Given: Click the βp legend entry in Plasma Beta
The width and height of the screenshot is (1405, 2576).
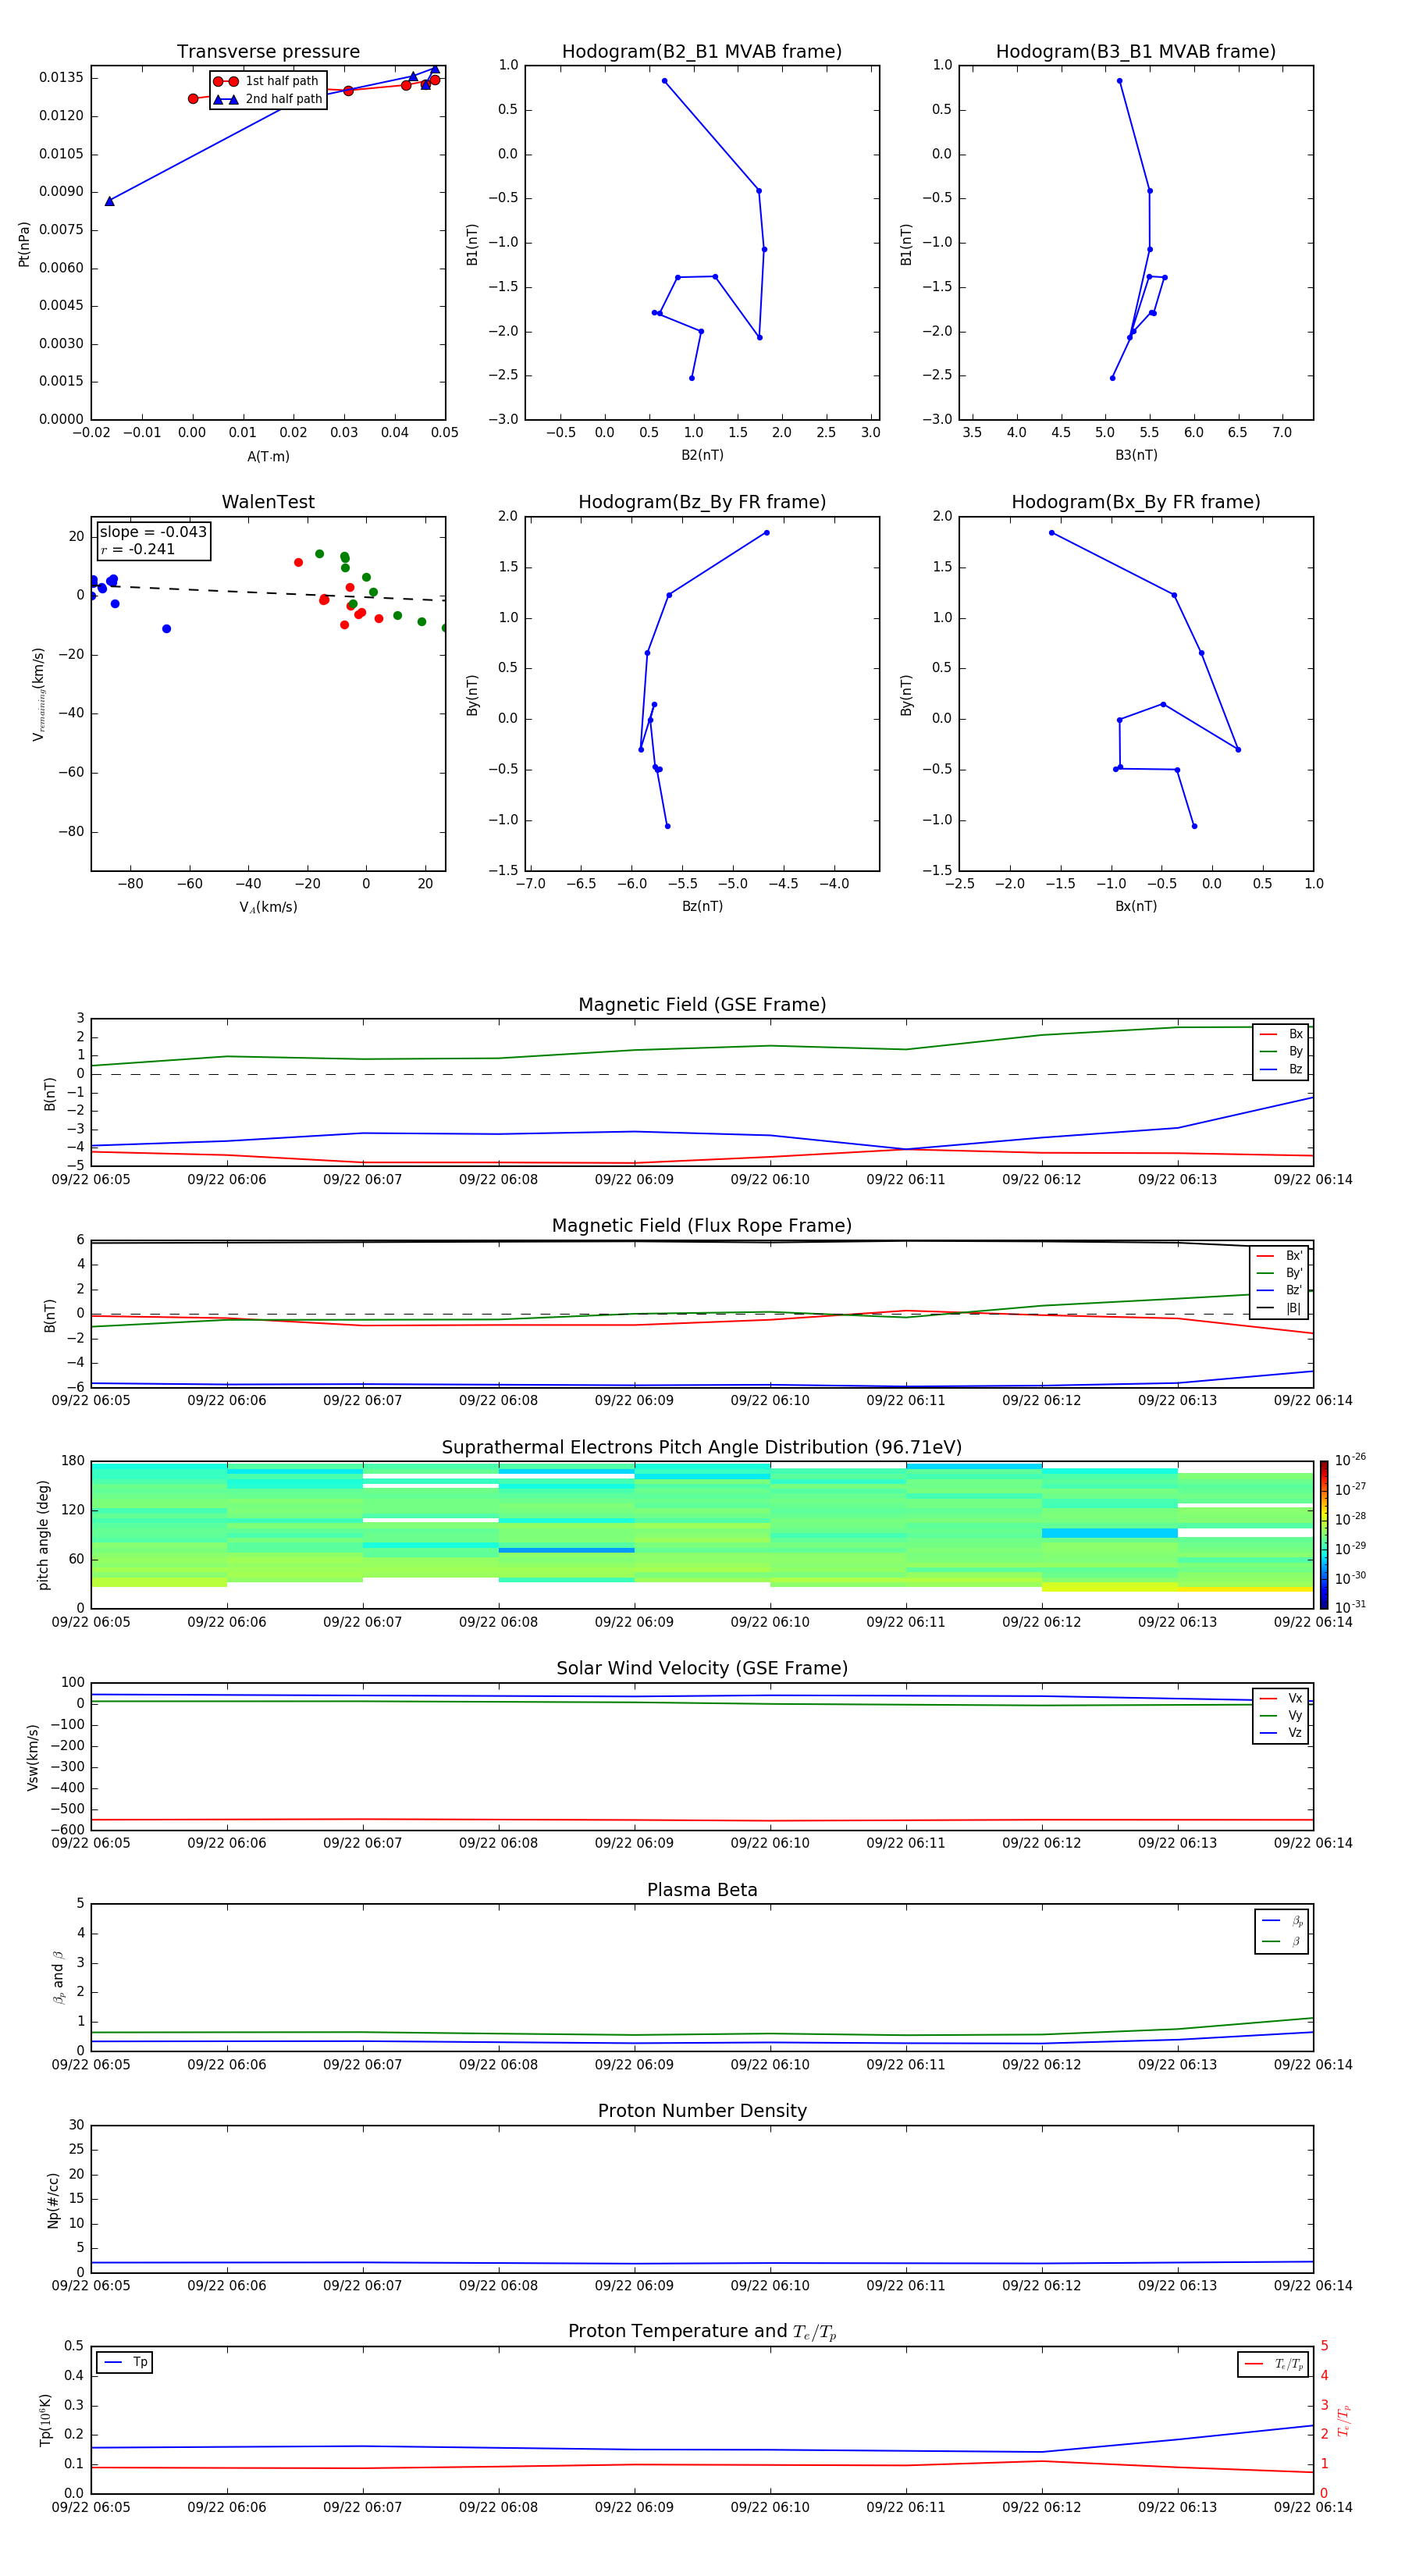Looking at the screenshot, I should tap(1282, 1921).
